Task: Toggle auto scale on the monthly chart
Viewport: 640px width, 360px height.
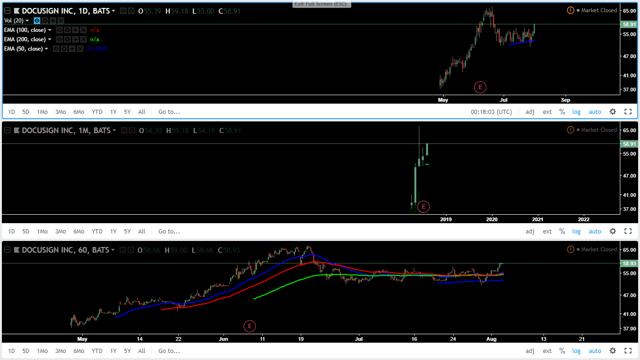Action: click(x=595, y=231)
